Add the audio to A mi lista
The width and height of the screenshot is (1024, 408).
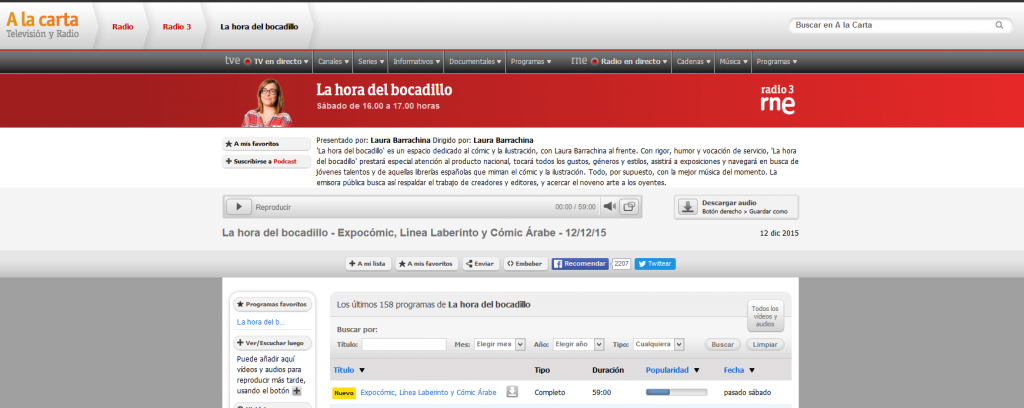click(368, 264)
